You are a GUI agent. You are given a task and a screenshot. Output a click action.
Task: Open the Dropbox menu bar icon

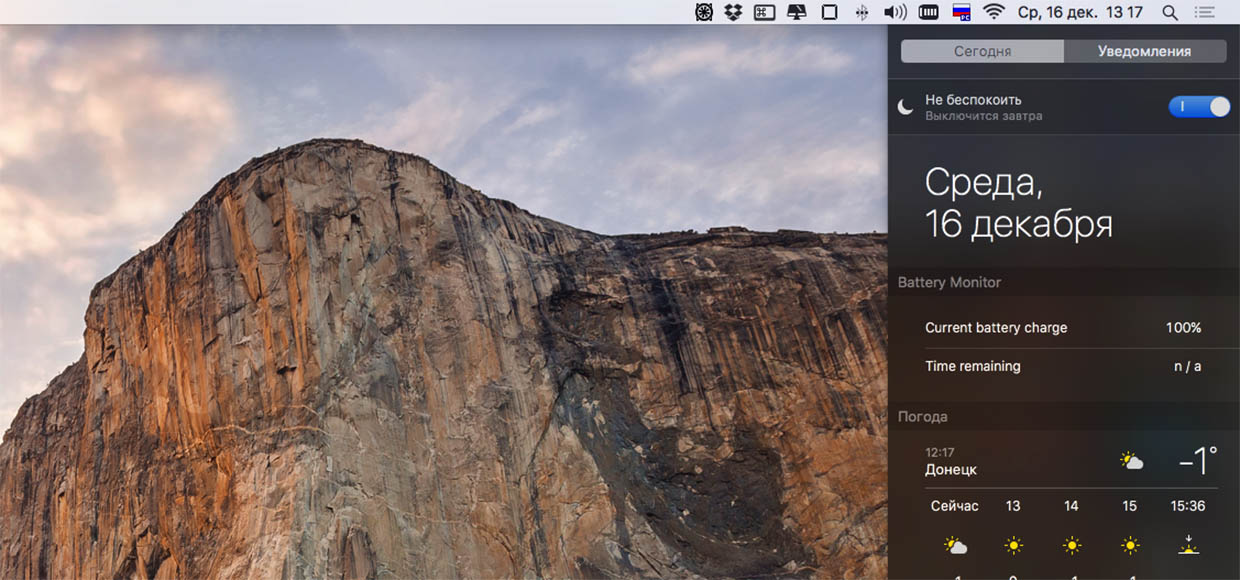pos(733,12)
